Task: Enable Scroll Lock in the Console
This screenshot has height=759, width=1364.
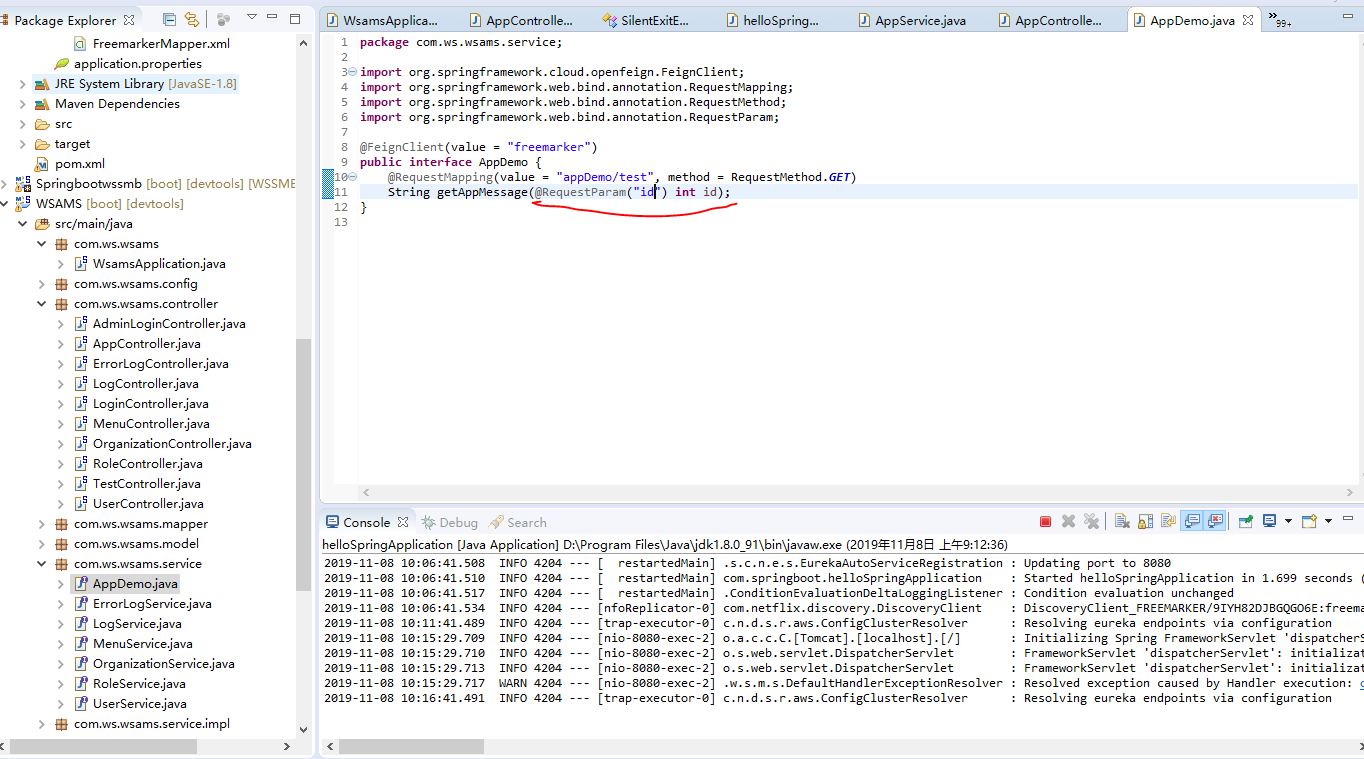Action: click(x=1146, y=520)
